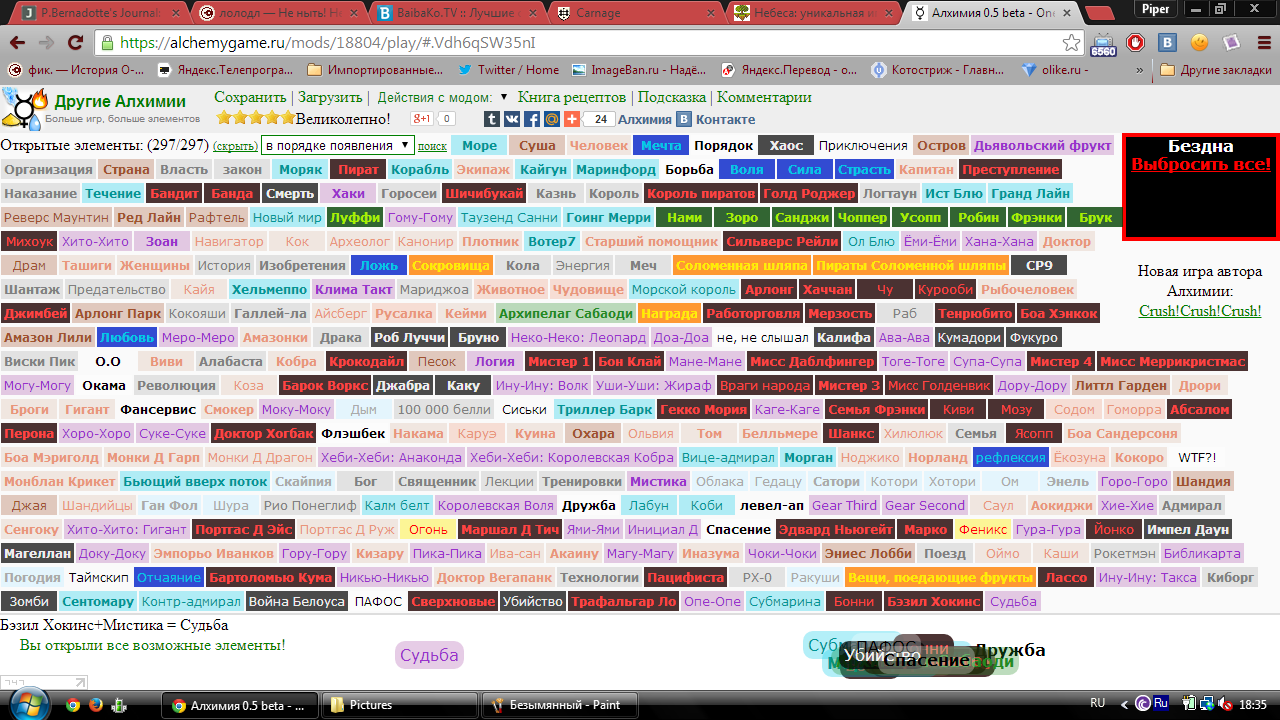Switch to the BaibaKo.TV tab
This screenshot has width=1280, height=720.
click(x=455, y=13)
